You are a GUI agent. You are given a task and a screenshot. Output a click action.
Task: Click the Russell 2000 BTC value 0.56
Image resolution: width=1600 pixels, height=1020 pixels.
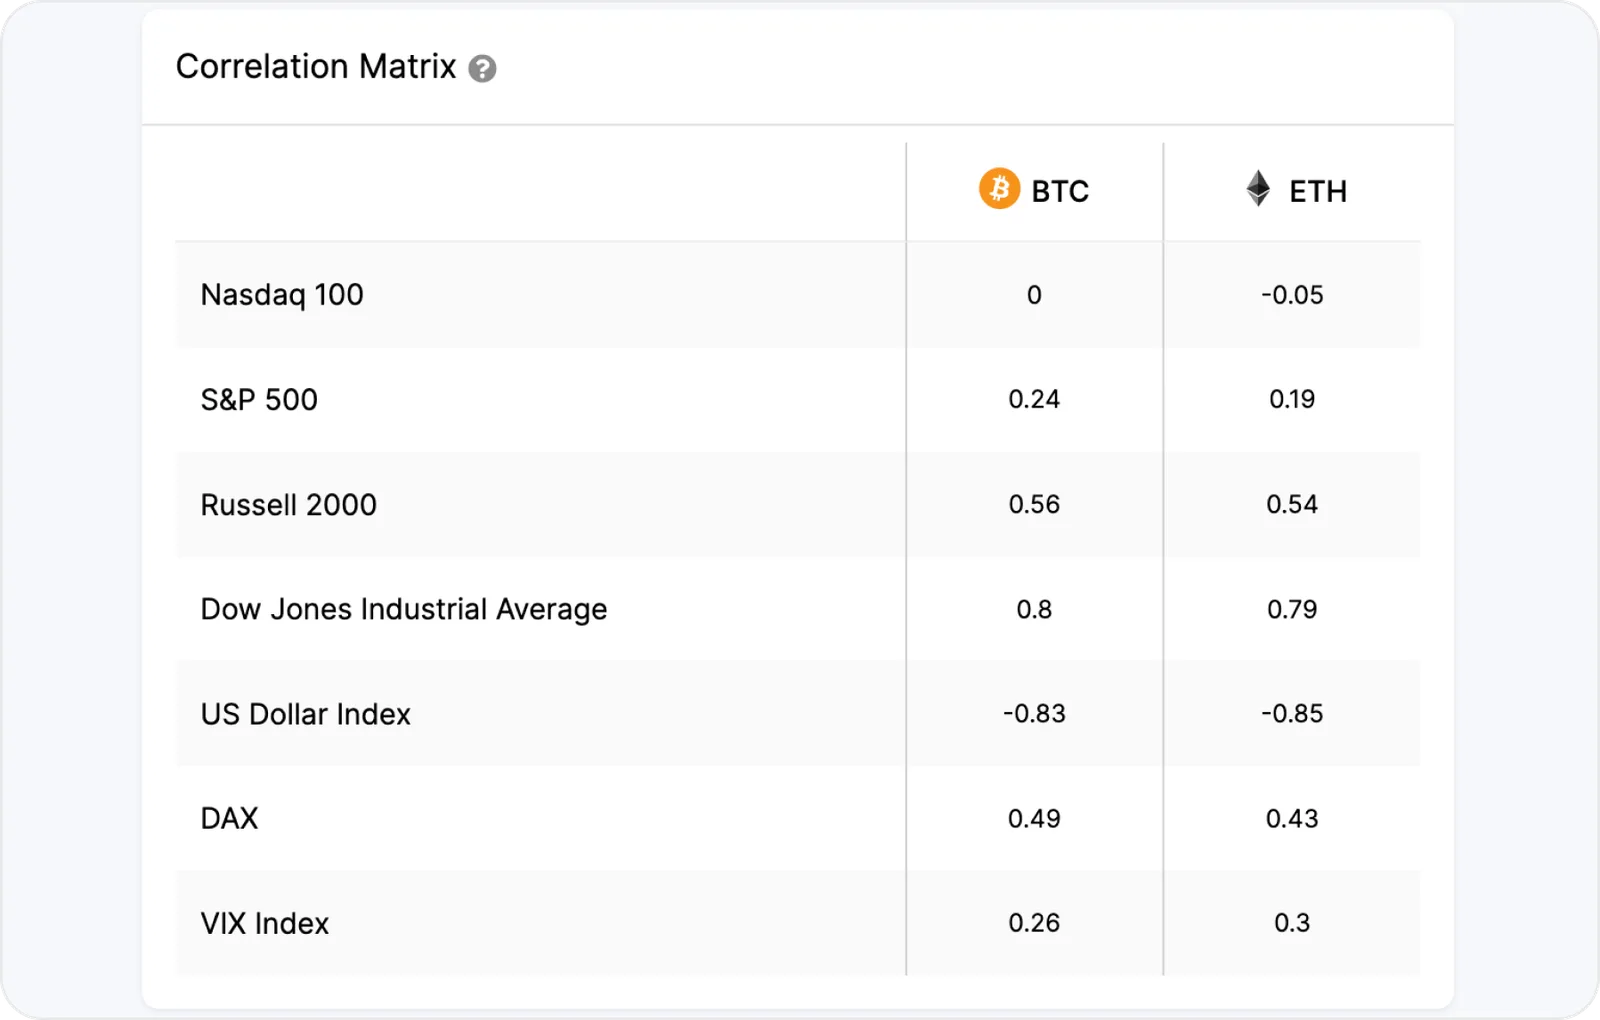tap(1034, 504)
